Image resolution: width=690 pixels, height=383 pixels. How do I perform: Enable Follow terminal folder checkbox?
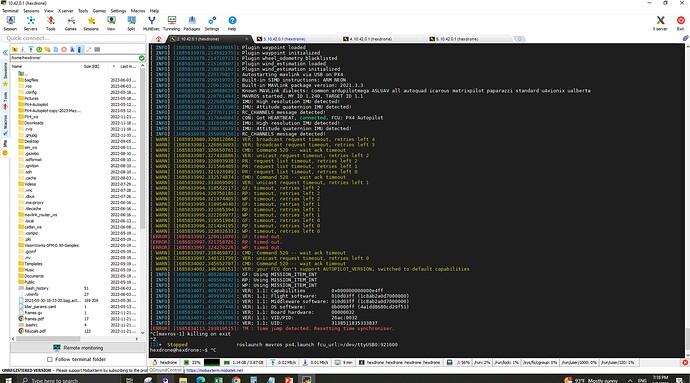(50, 359)
